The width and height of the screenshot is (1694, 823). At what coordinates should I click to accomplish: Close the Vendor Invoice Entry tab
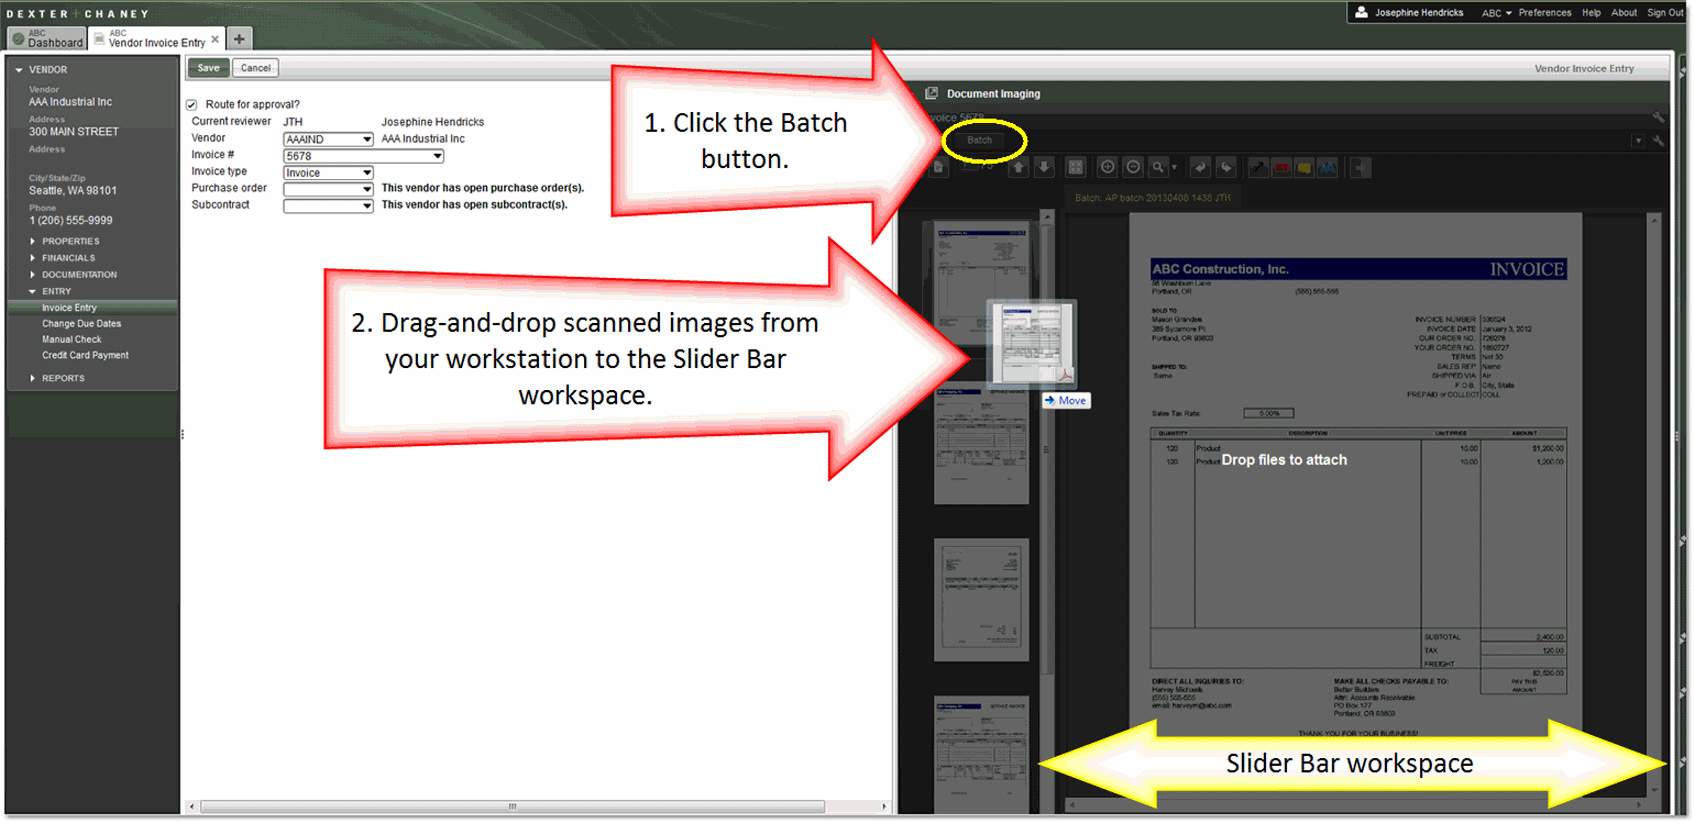(x=215, y=39)
